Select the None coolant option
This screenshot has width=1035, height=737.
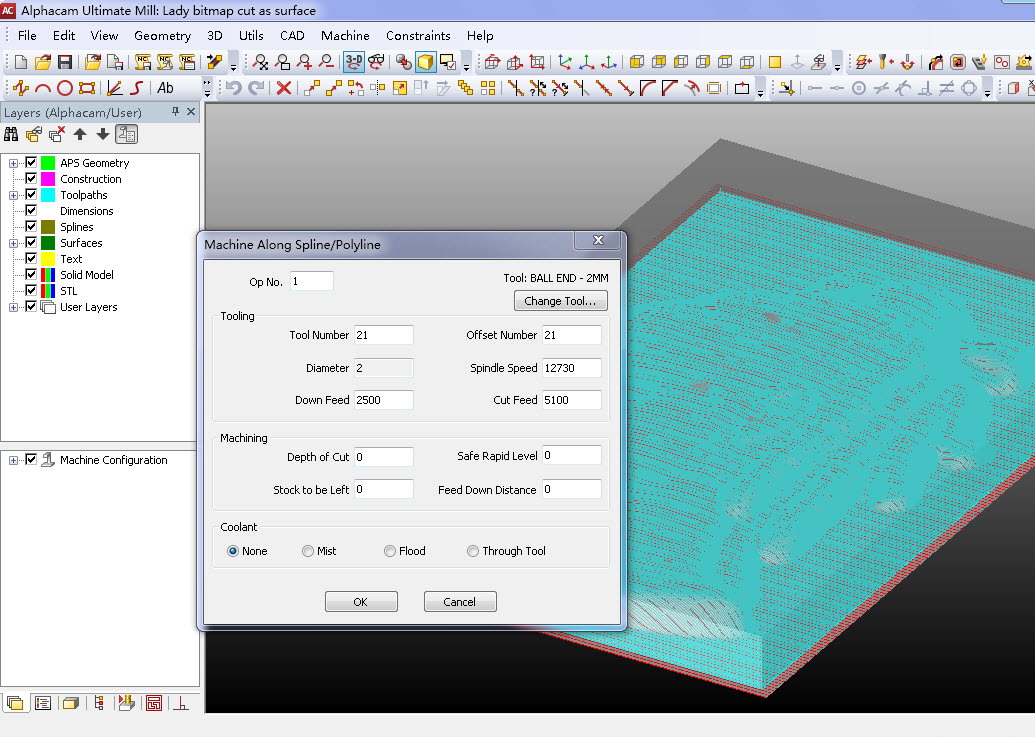point(232,551)
